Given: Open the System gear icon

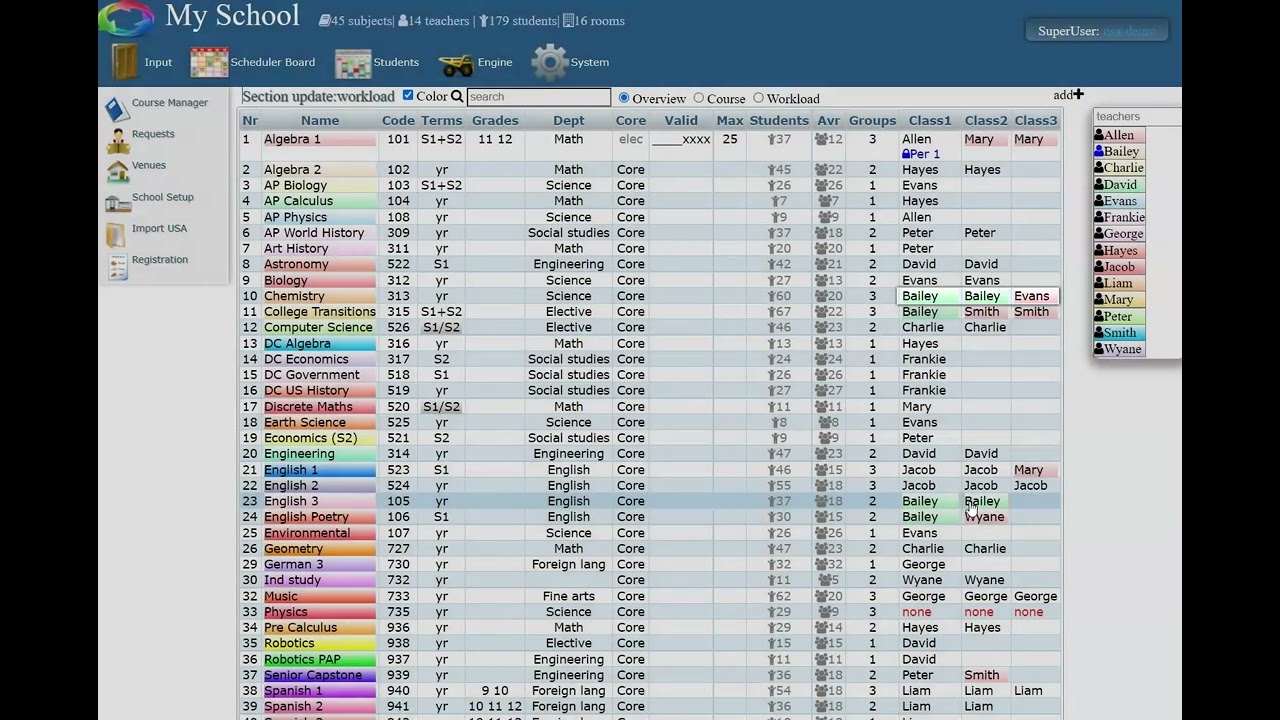Looking at the screenshot, I should click(549, 62).
